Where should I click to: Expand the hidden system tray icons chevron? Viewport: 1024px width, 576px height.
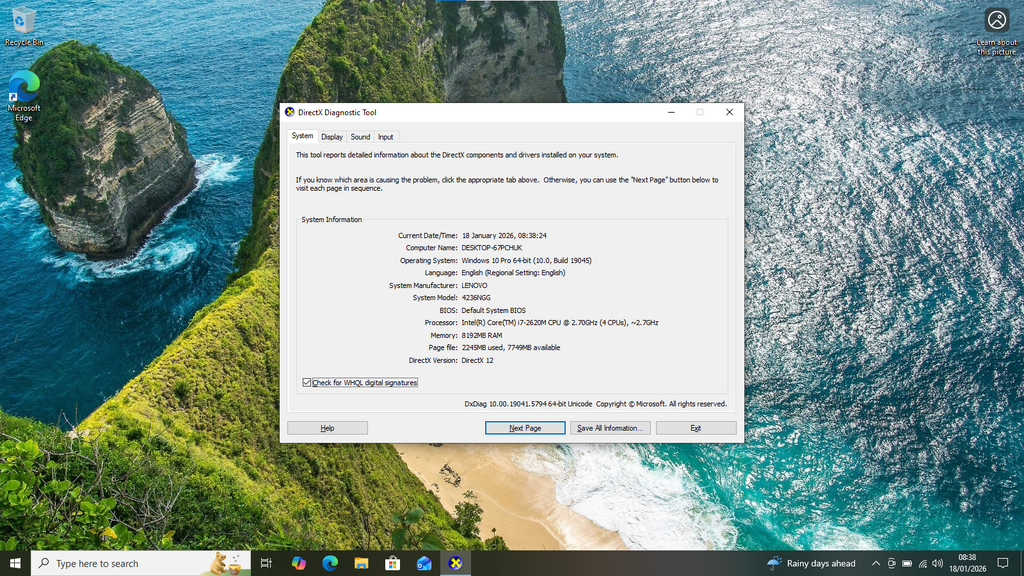(876, 563)
